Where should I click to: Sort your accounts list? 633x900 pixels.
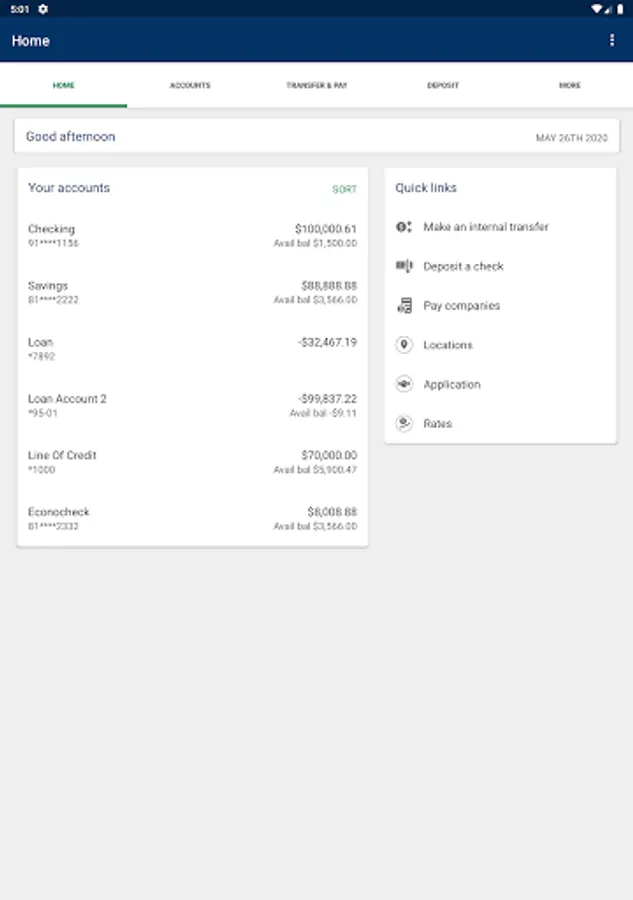tap(344, 189)
